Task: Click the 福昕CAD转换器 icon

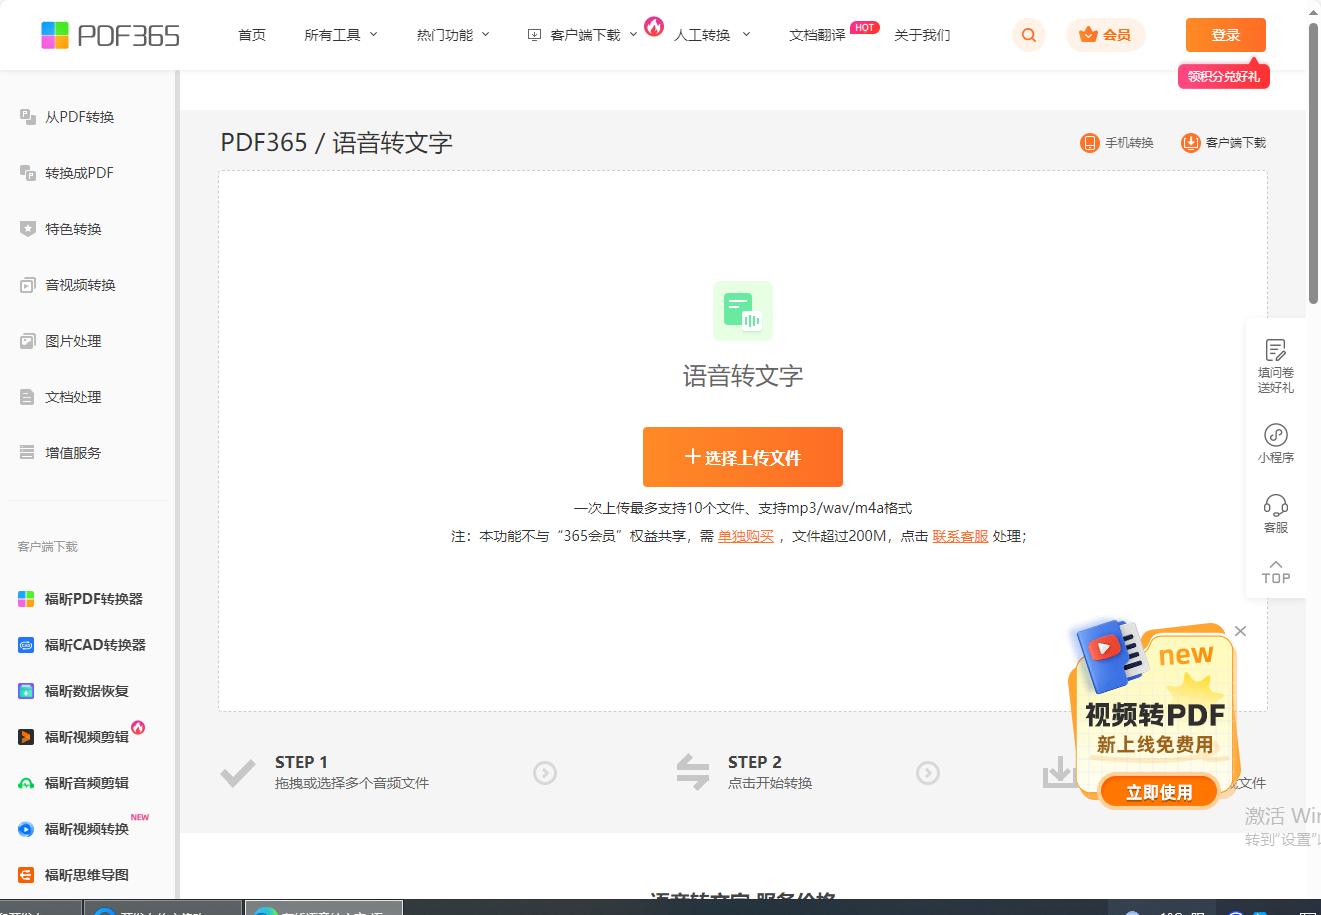Action: 26,645
